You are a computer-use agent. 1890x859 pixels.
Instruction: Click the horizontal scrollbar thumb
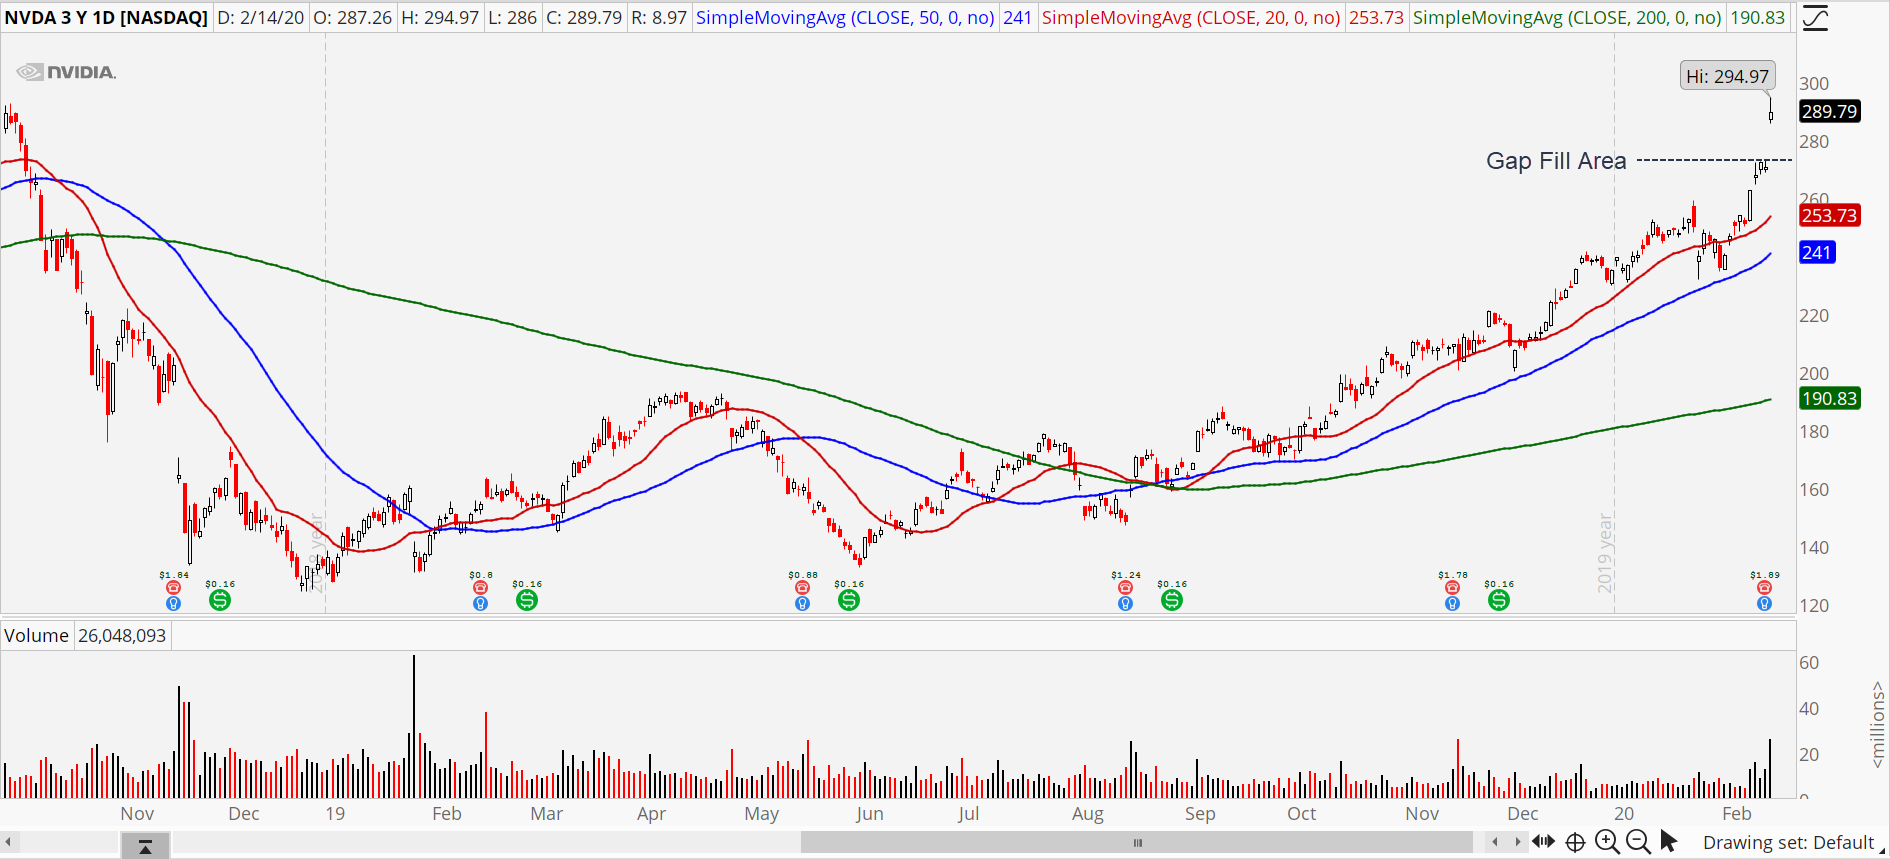(x=1137, y=842)
